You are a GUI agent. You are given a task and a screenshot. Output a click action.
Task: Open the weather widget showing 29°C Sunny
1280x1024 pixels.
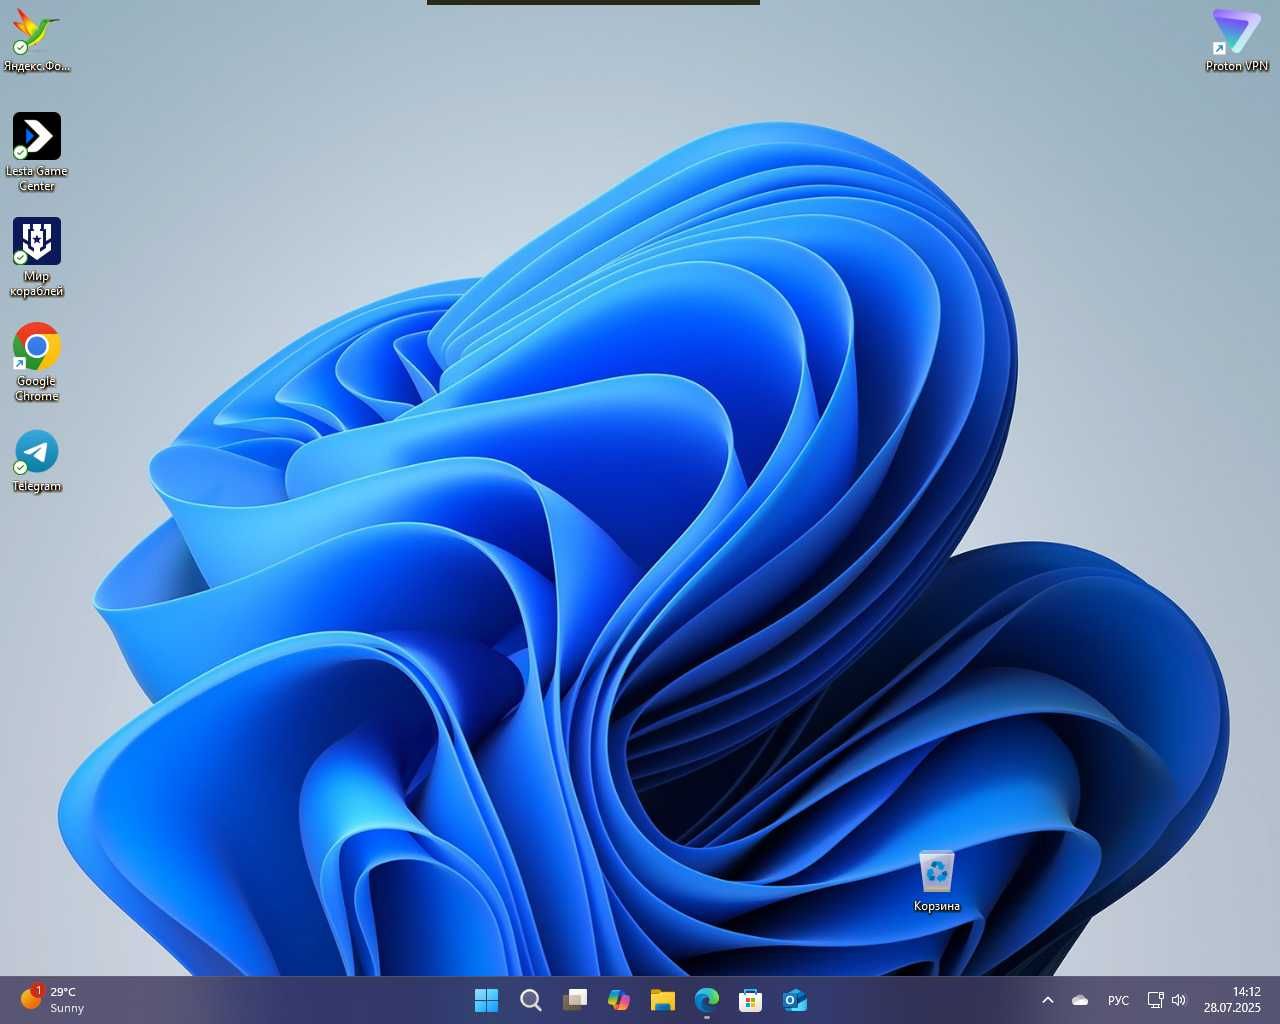[52, 1000]
